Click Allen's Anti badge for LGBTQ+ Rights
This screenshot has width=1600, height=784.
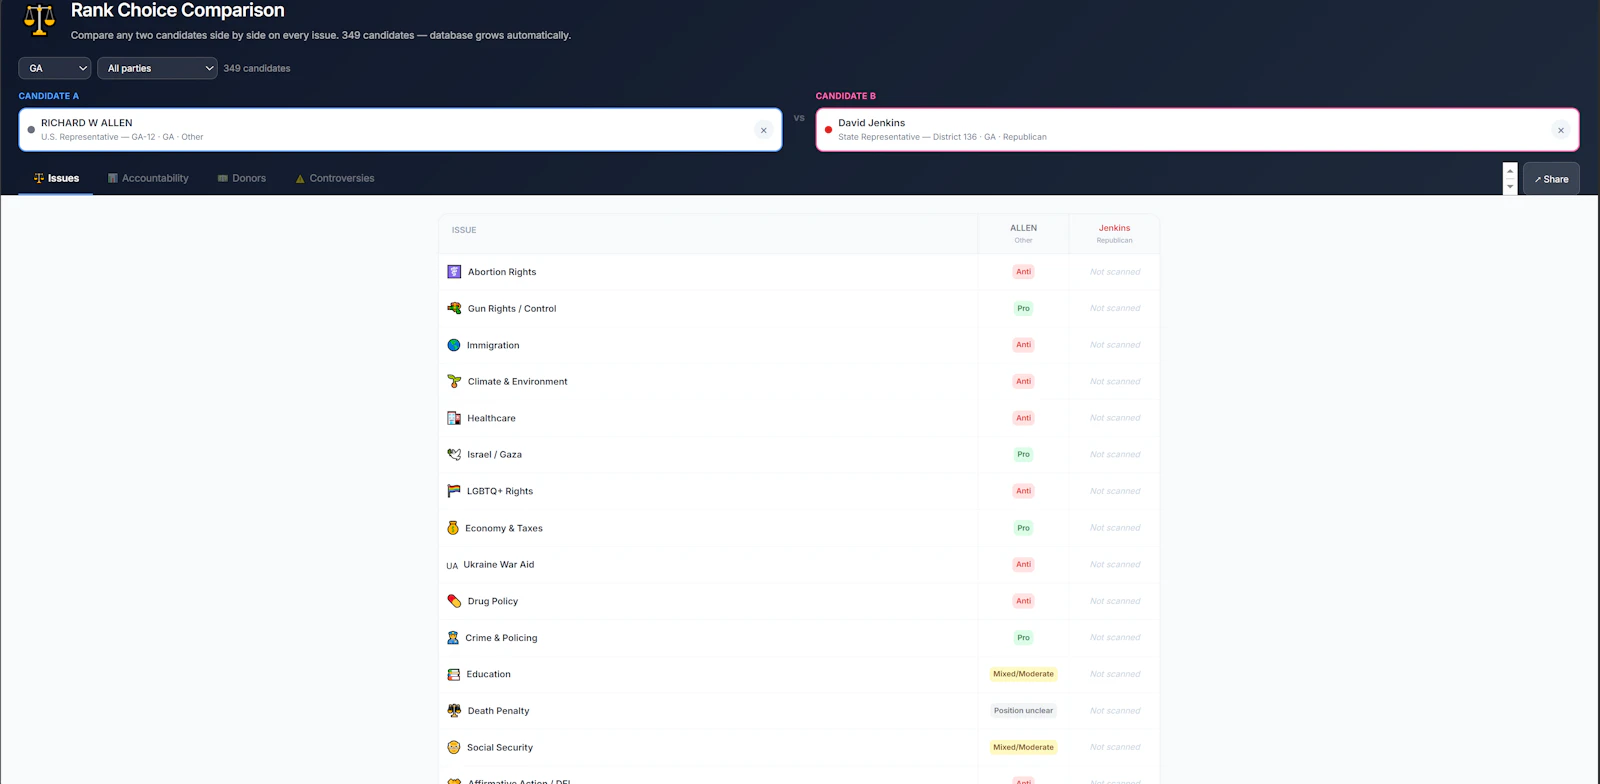[1023, 491]
